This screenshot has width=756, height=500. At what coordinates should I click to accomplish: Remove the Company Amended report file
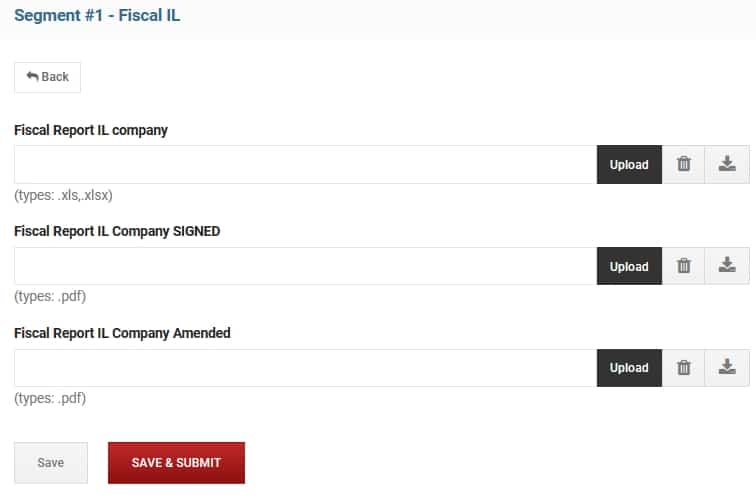click(x=683, y=368)
